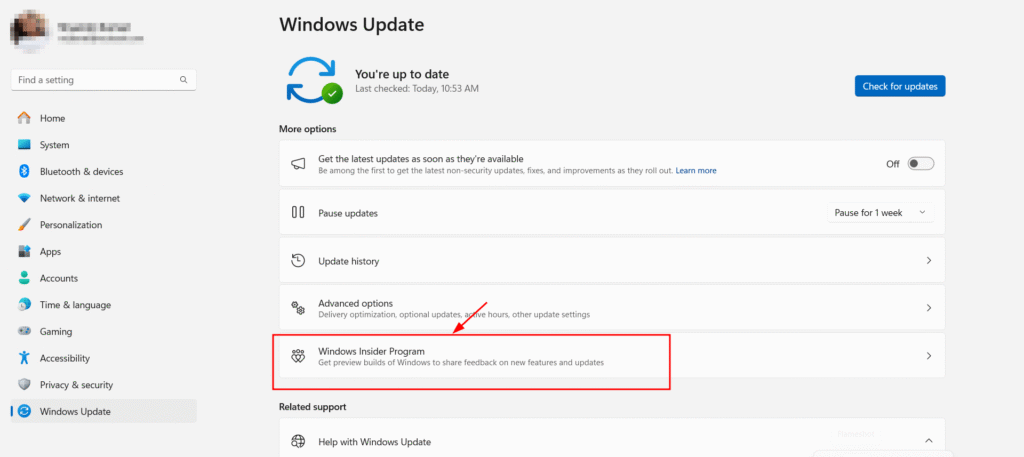Open Advanced options via its chevron
Image resolution: width=1024 pixels, height=457 pixels.
point(929,308)
